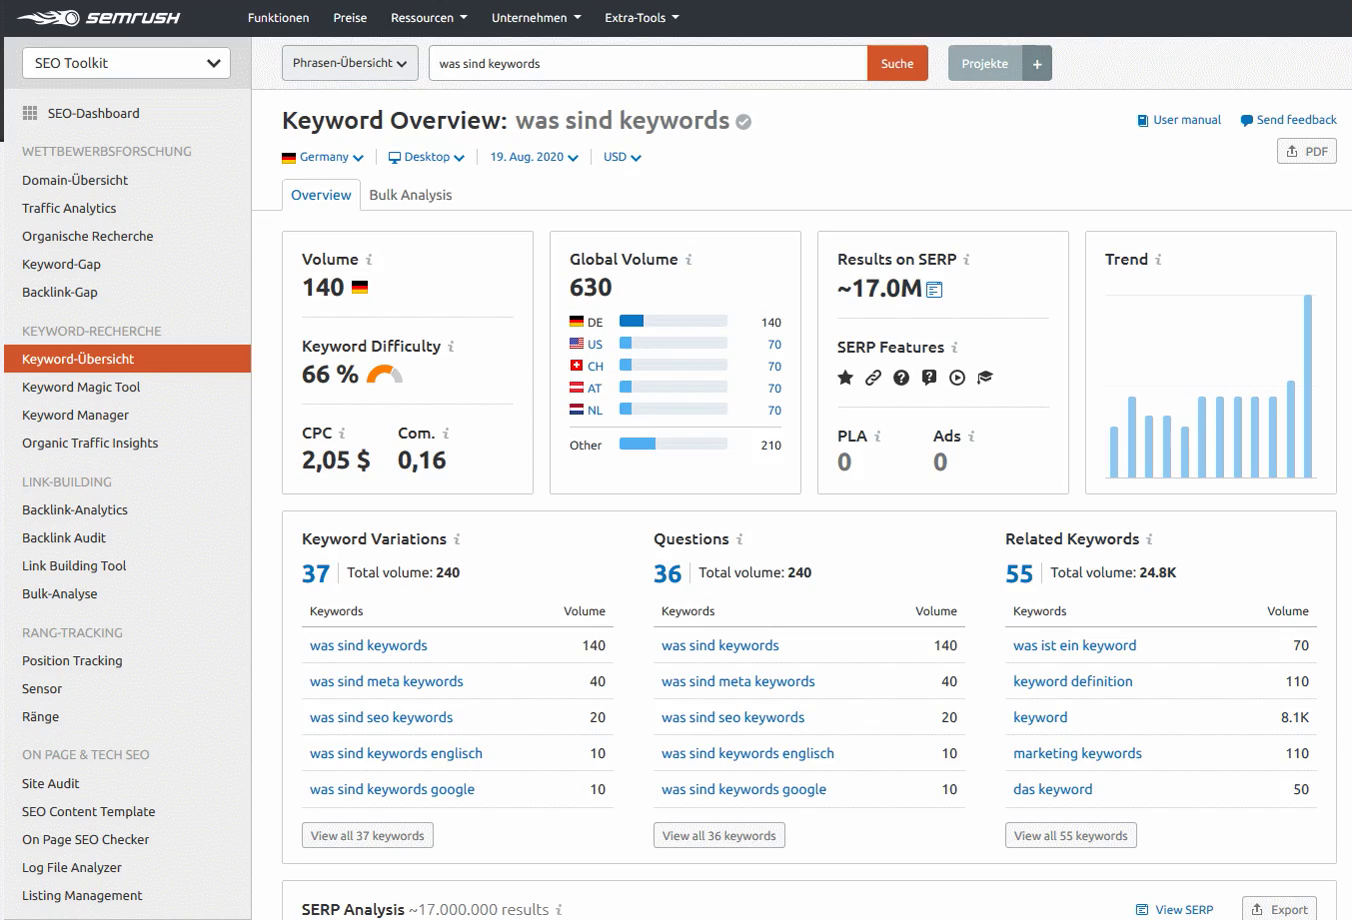Click the plus button next to Projekte
The image size is (1352, 920).
[1037, 63]
